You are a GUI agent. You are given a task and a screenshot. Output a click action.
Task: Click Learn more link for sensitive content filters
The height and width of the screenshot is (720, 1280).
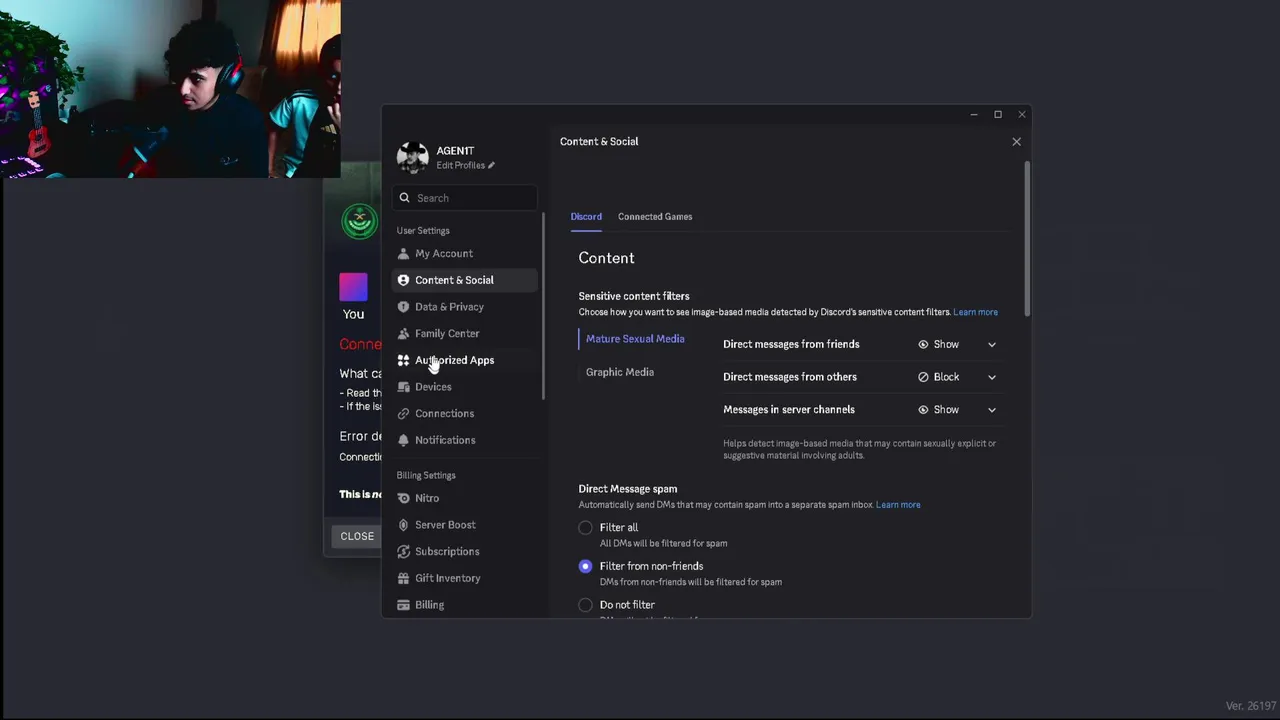pos(975,312)
